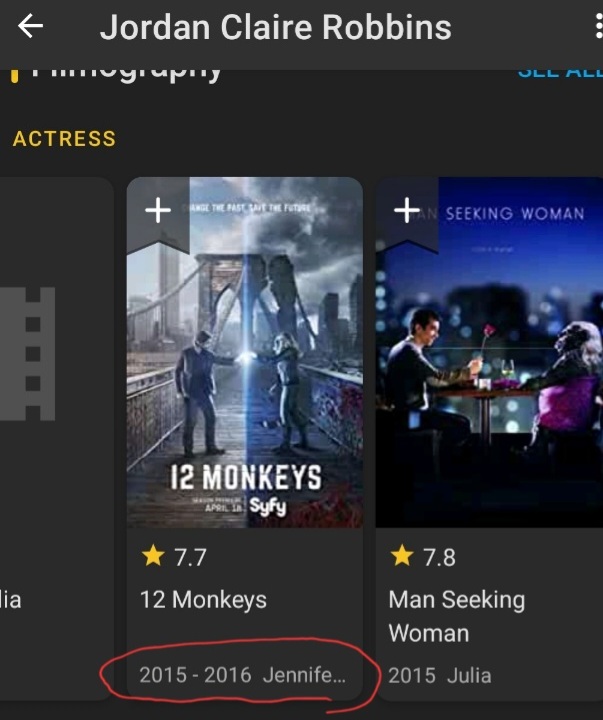Tap the ACTRESS section label
The width and height of the screenshot is (603, 720).
(x=64, y=139)
